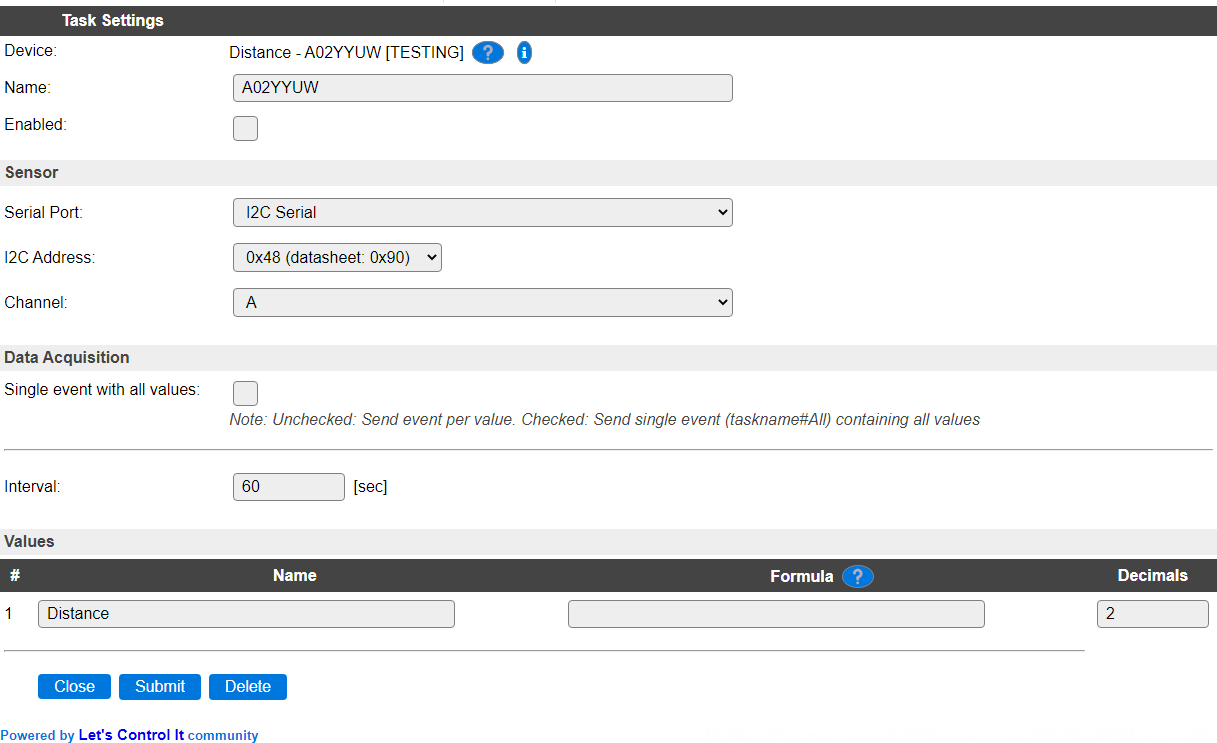Screen dimensions: 1217x743
Task: Toggle the Enabled checkbox
Action: click(245, 128)
